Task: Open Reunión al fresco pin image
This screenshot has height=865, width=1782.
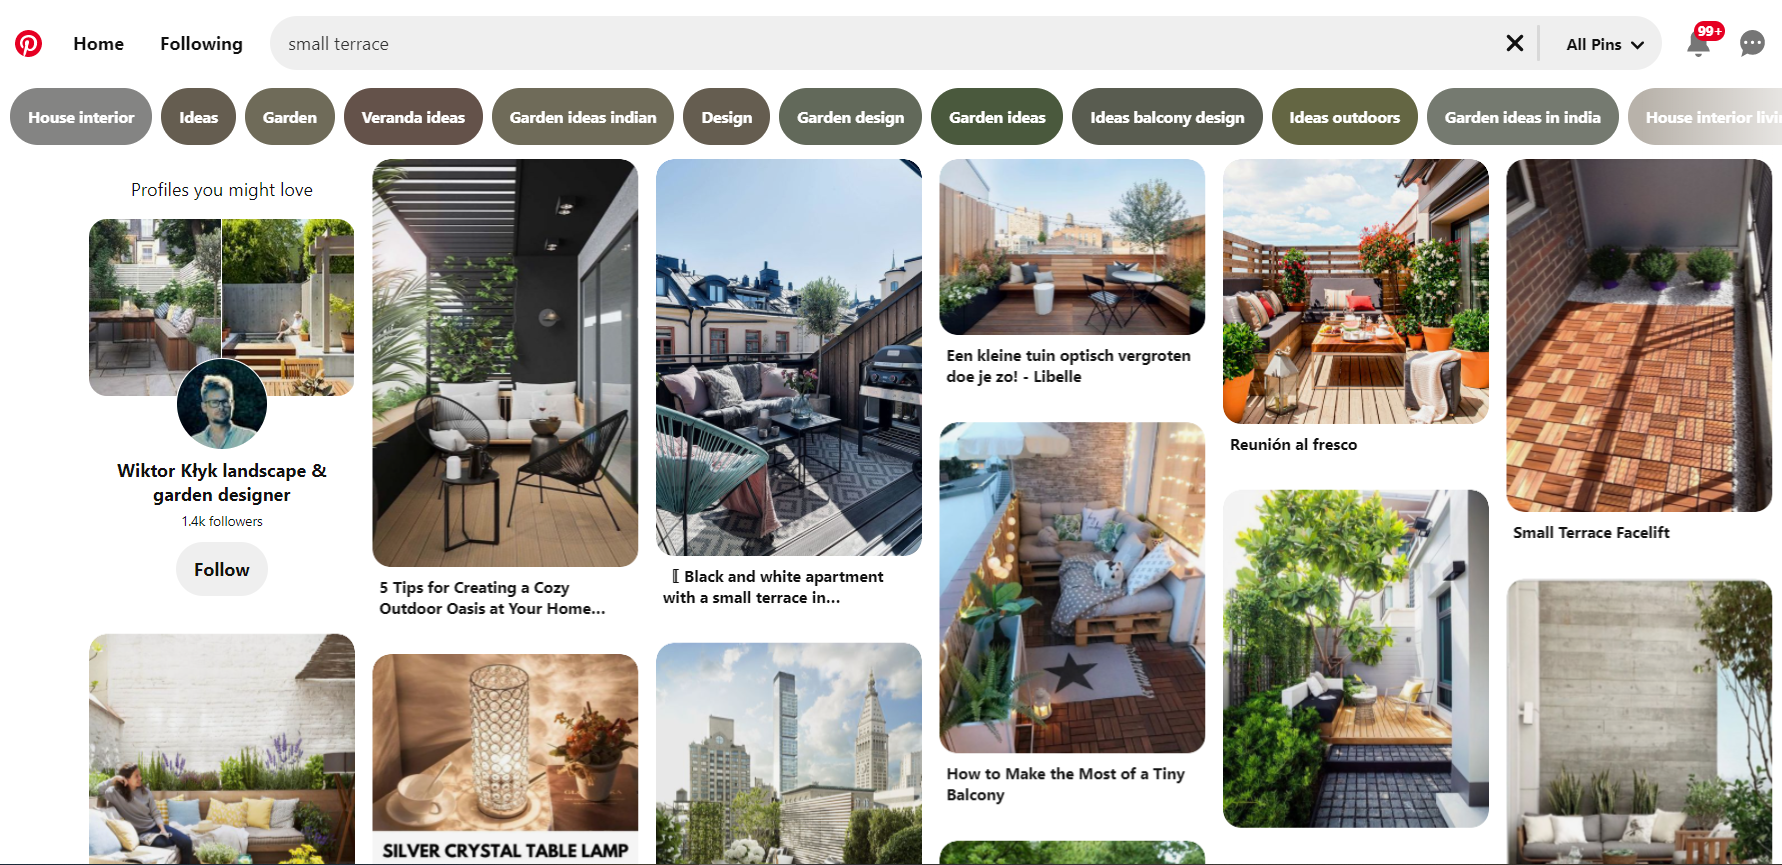Action: point(1356,291)
